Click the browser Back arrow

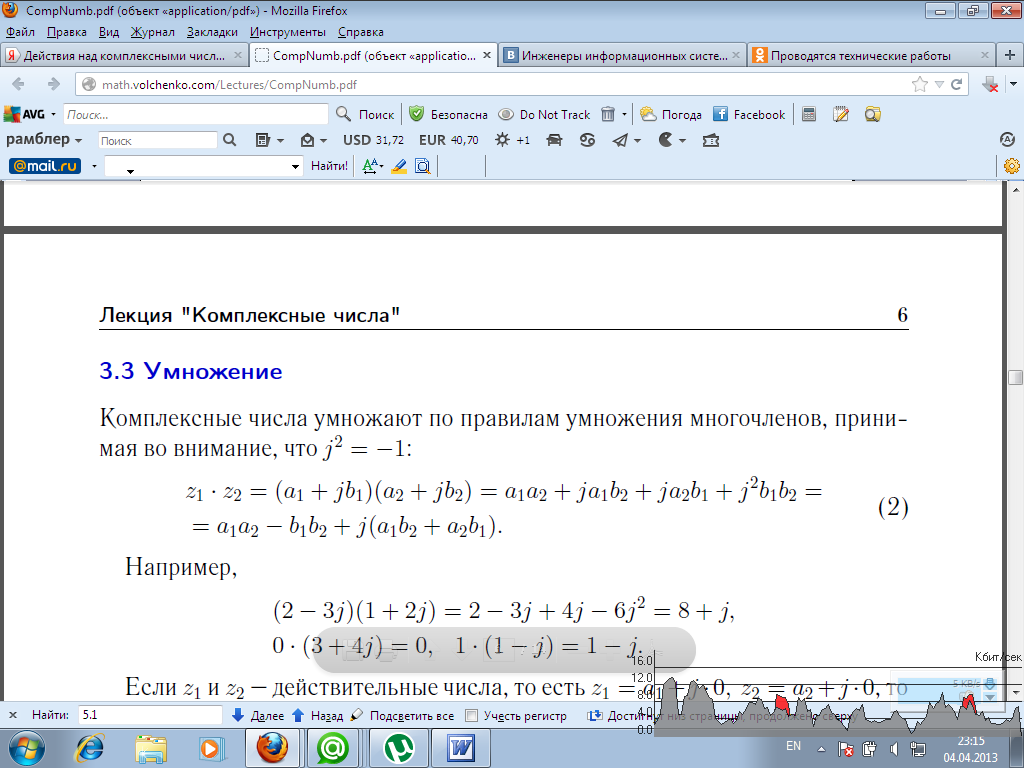19,84
